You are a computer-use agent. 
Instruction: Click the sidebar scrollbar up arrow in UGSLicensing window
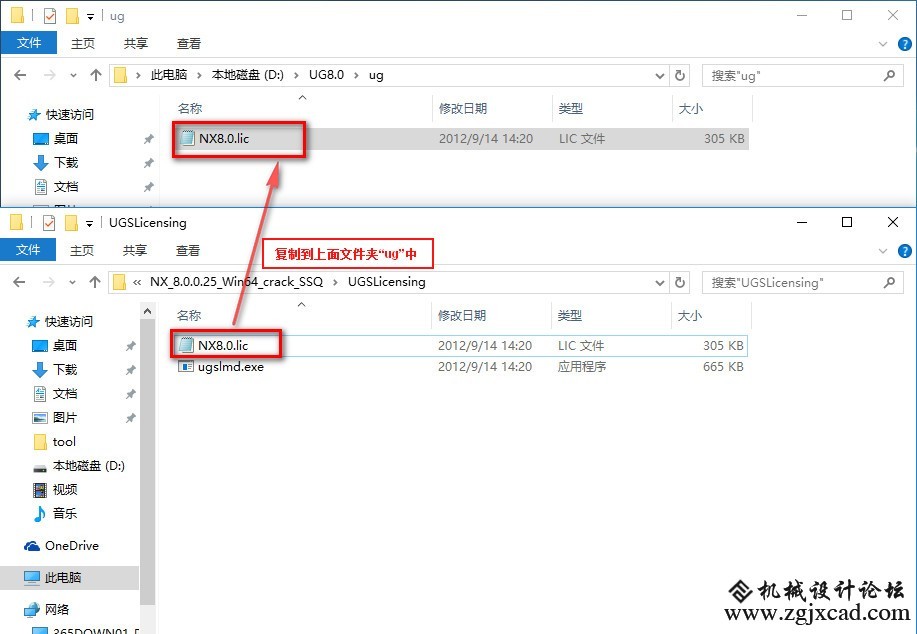coord(147,312)
